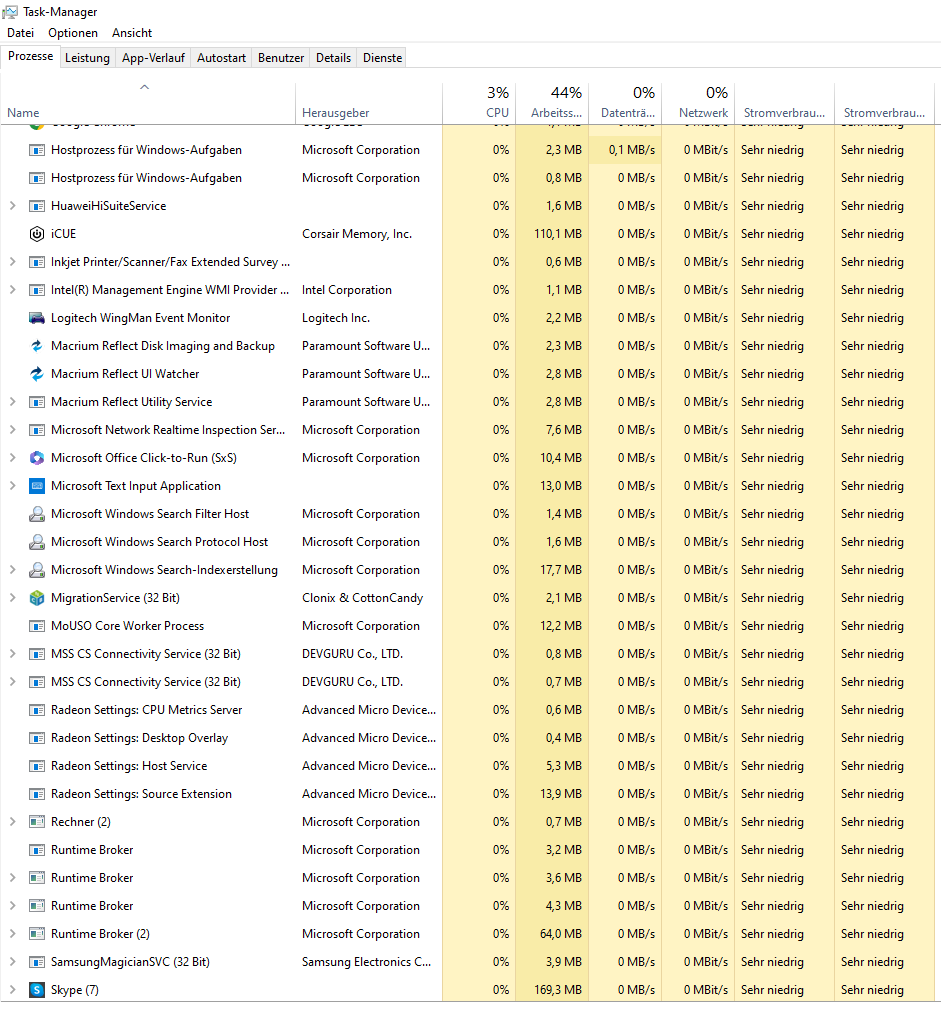Click the Radeon Settings: Source Extension icon
This screenshot has height=1015, width=941.
(37, 794)
